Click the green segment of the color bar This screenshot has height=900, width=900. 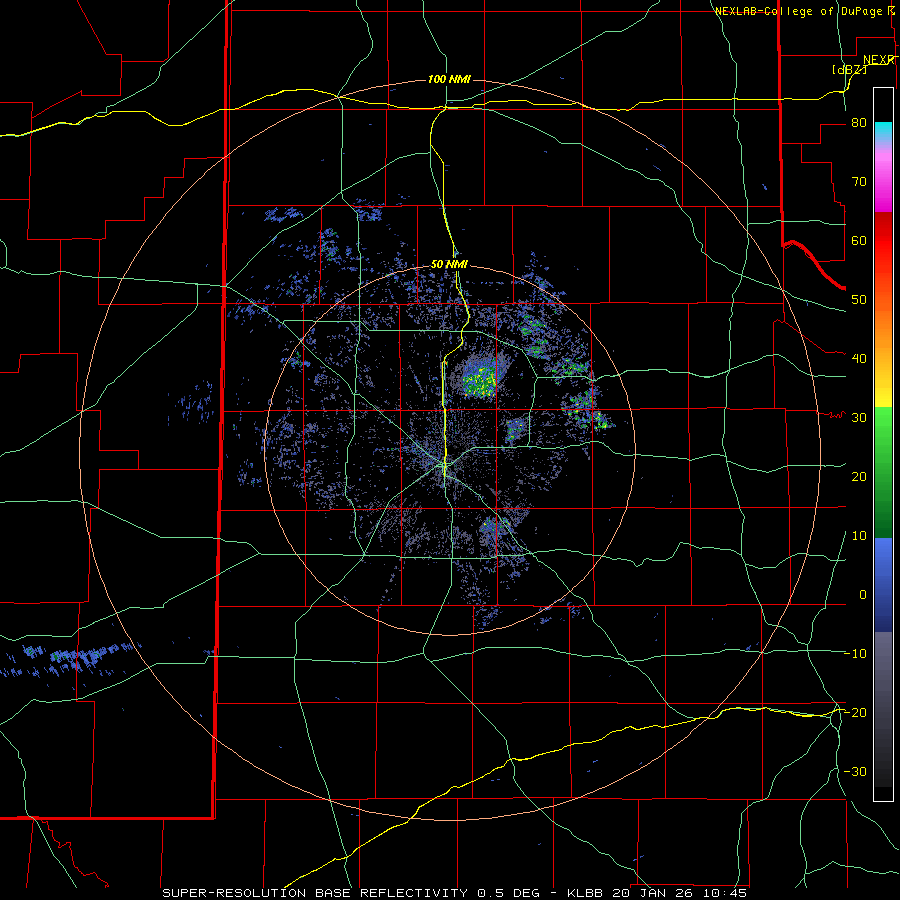(883, 472)
